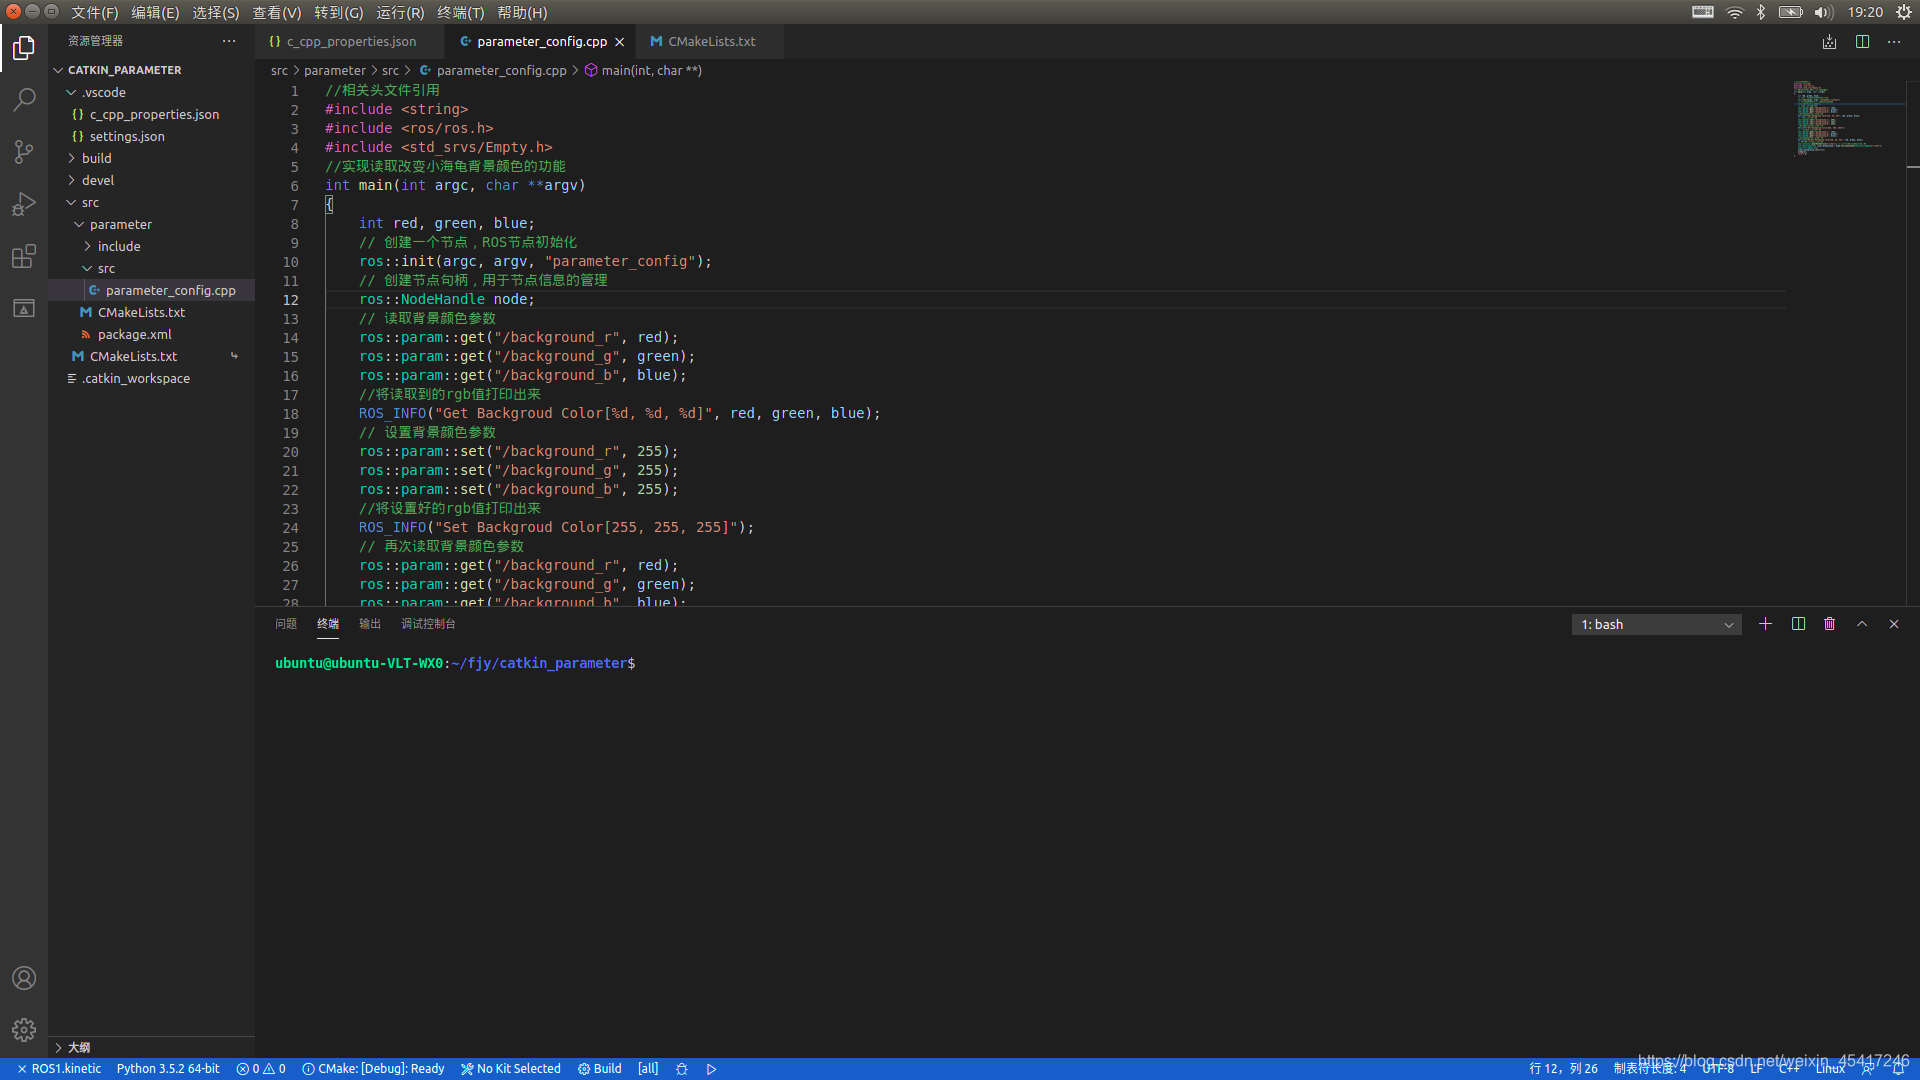Close the terminal panel
Image resolution: width=1920 pixels, height=1080 pixels.
[x=1894, y=624]
